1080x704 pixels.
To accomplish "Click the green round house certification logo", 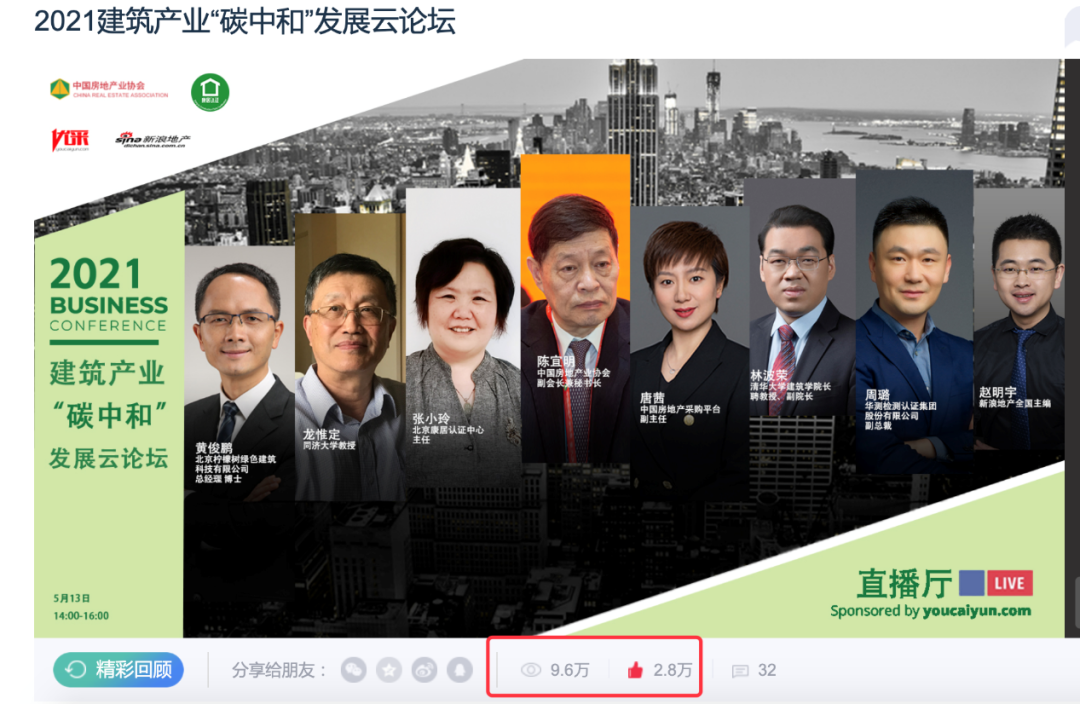I will pyautogui.click(x=210, y=92).
